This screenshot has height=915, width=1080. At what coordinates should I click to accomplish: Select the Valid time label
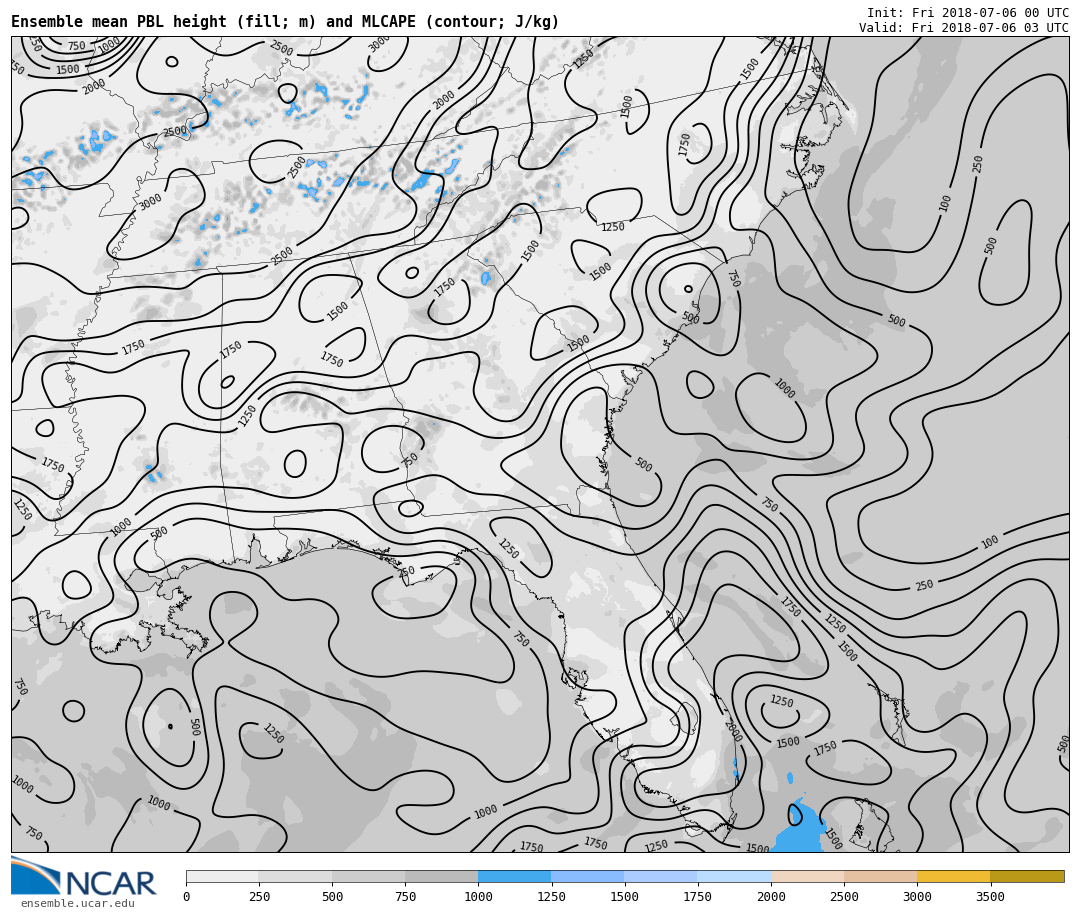click(x=963, y=28)
